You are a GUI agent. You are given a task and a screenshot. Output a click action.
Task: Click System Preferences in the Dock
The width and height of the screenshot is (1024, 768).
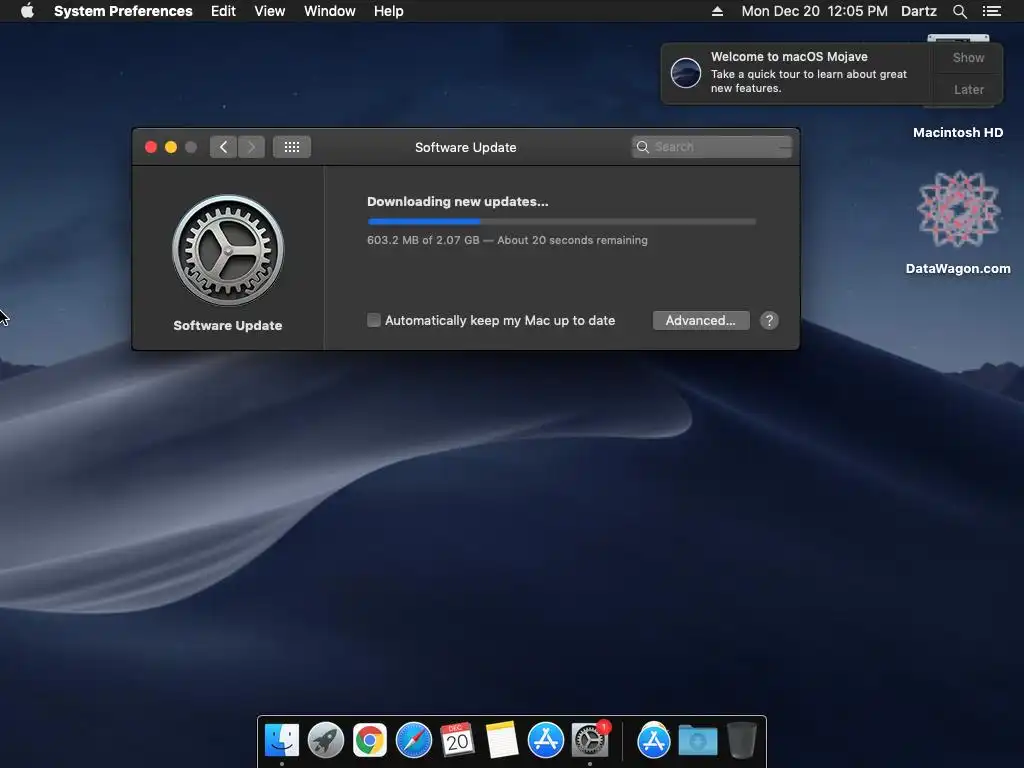point(590,741)
